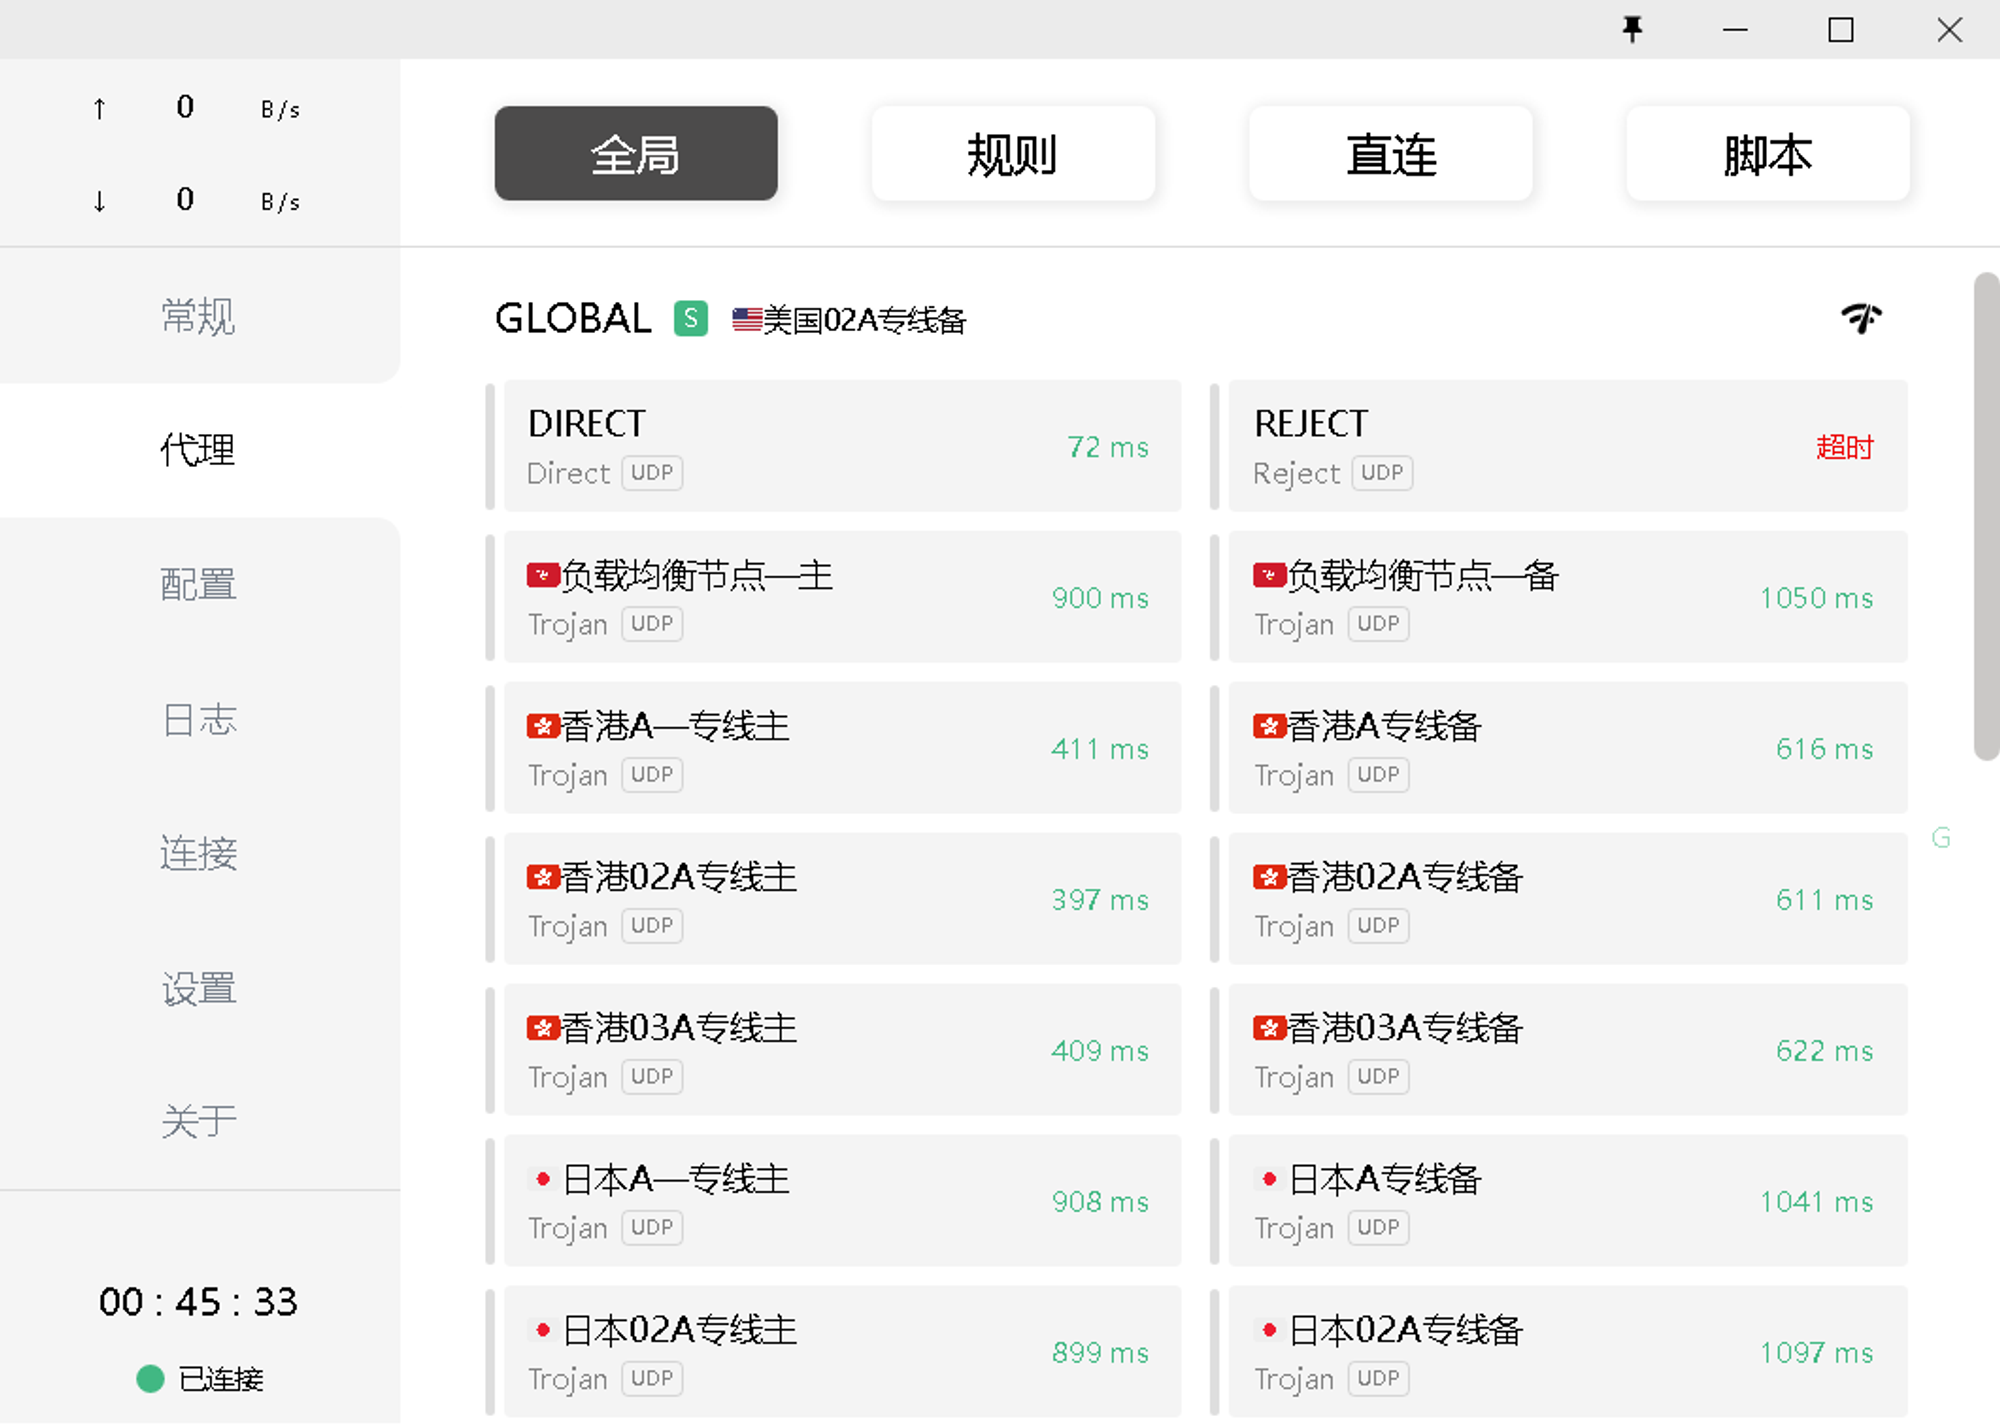This screenshot has width=2000, height=1425.
Task: Switch to 全局 global mode
Action: click(x=635, y=154)
